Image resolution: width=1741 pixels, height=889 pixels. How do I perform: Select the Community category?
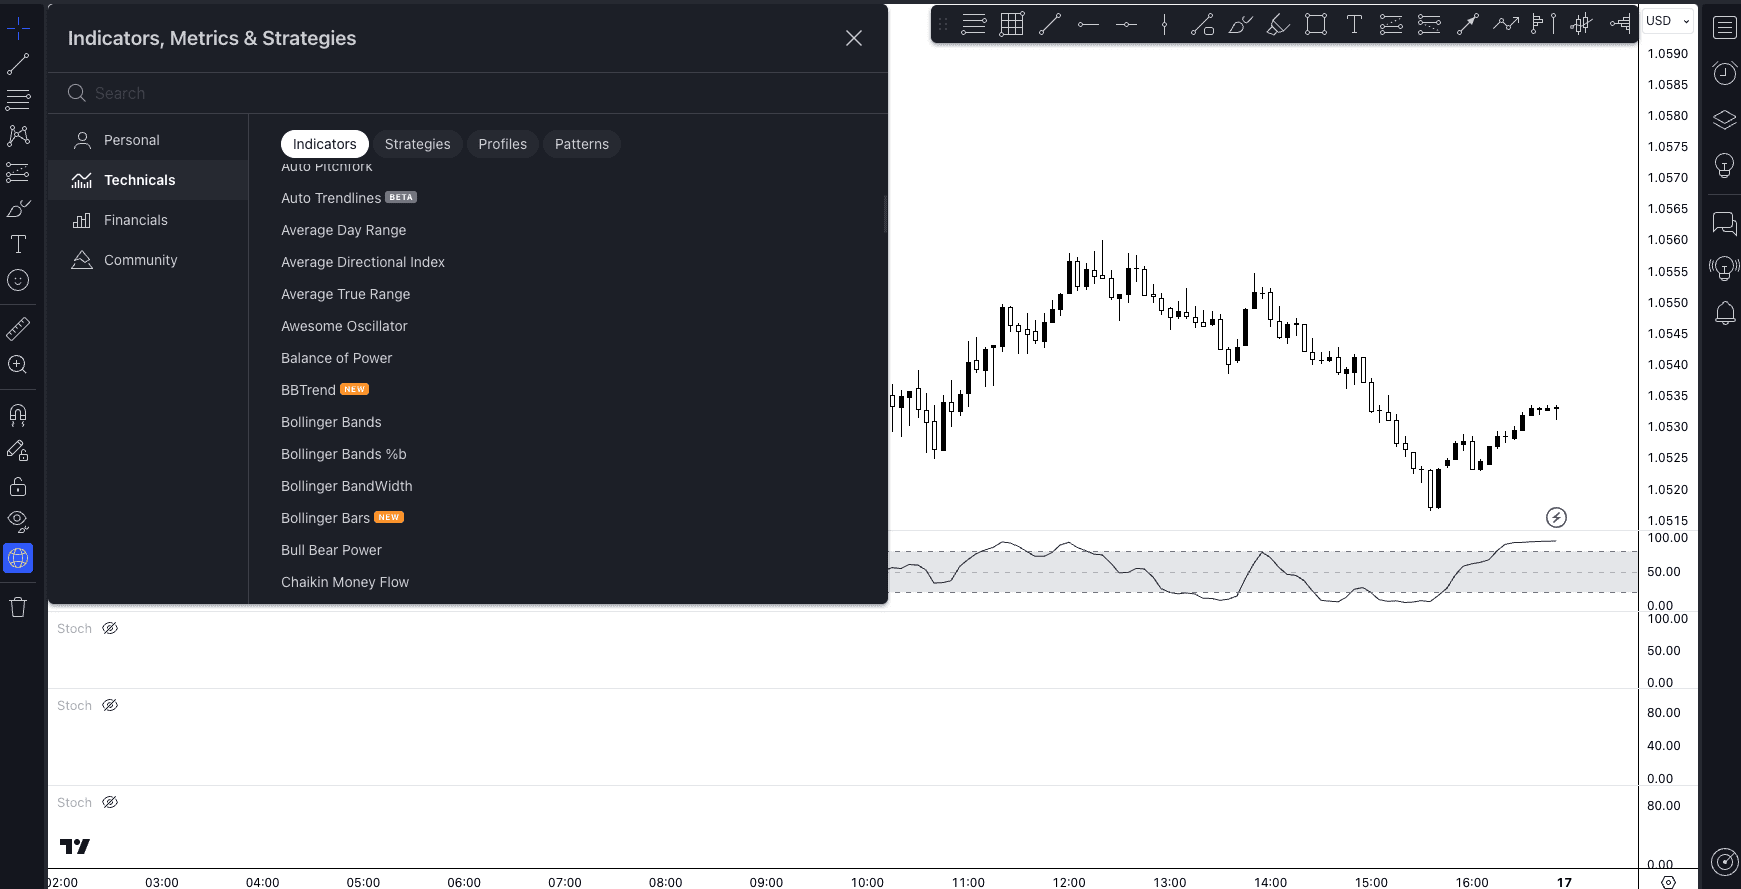pos(148,260)
